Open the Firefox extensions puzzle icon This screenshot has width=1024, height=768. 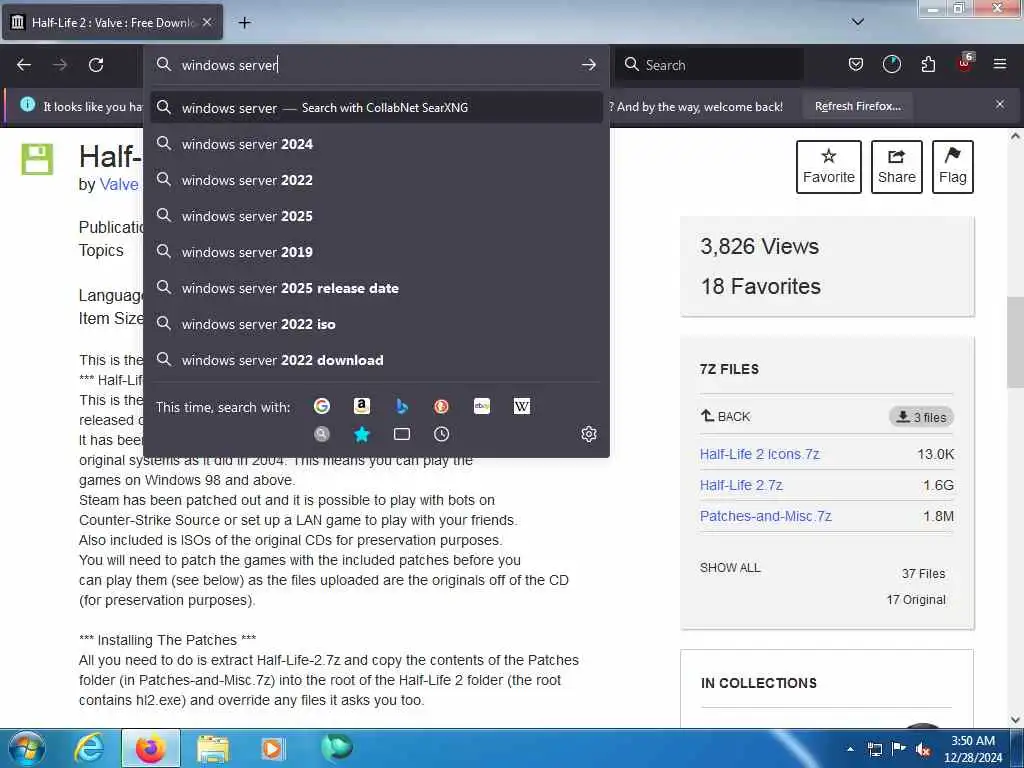[x=928, y=64]
